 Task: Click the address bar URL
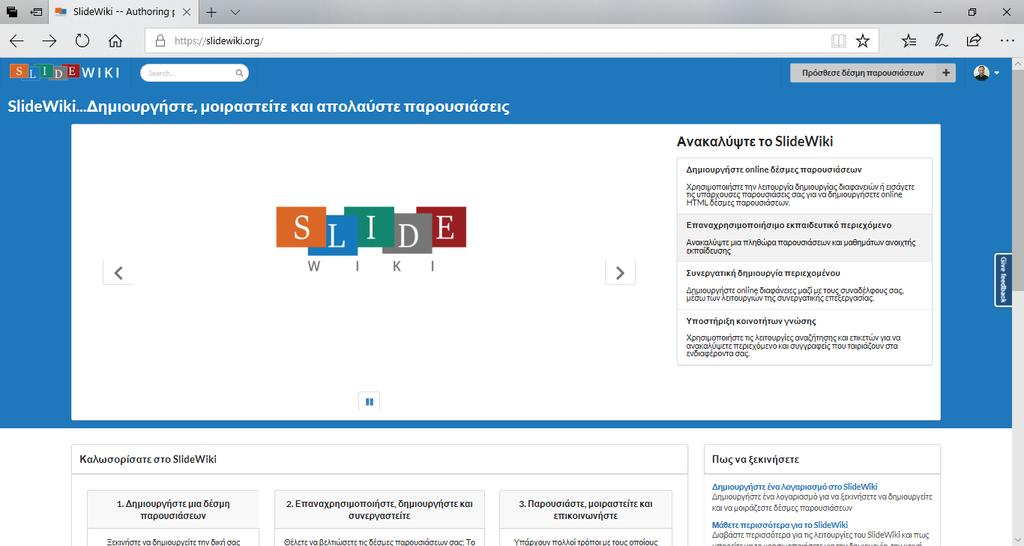click(219, 41)
